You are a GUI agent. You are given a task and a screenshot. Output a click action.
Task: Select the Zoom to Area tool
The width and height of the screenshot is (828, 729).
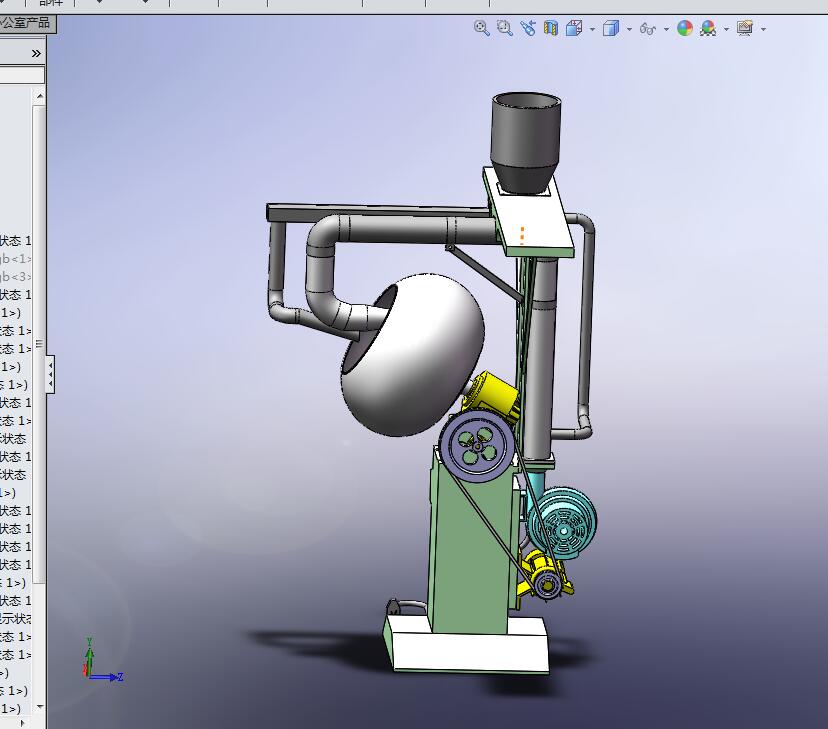tap(504, 28)
